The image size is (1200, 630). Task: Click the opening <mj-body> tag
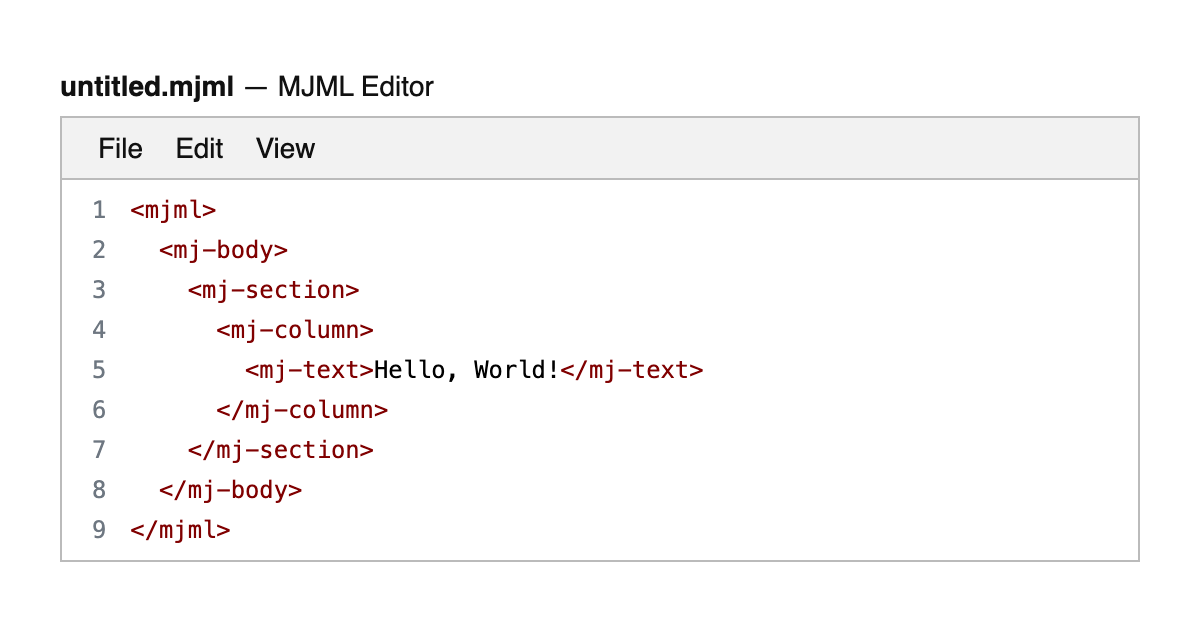[223, 250]
